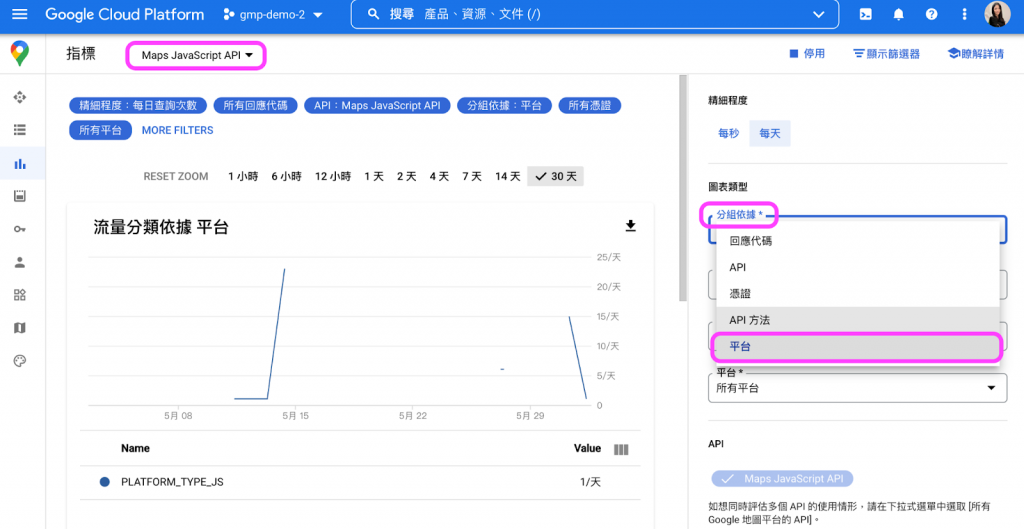
Task: Click the 精細程度：每日查詢次數 filter chip
Action: click(x=138, y=106)
